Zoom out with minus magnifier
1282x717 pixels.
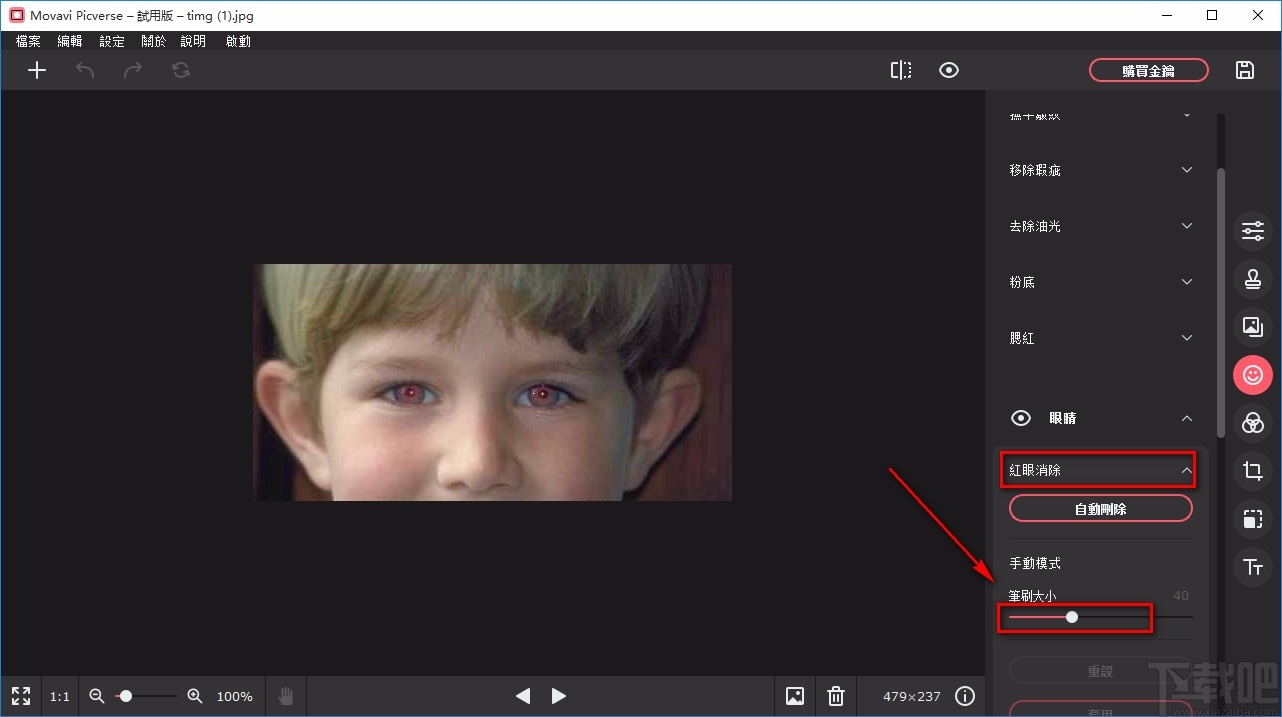pyautogui.click(x=97, y=696)
